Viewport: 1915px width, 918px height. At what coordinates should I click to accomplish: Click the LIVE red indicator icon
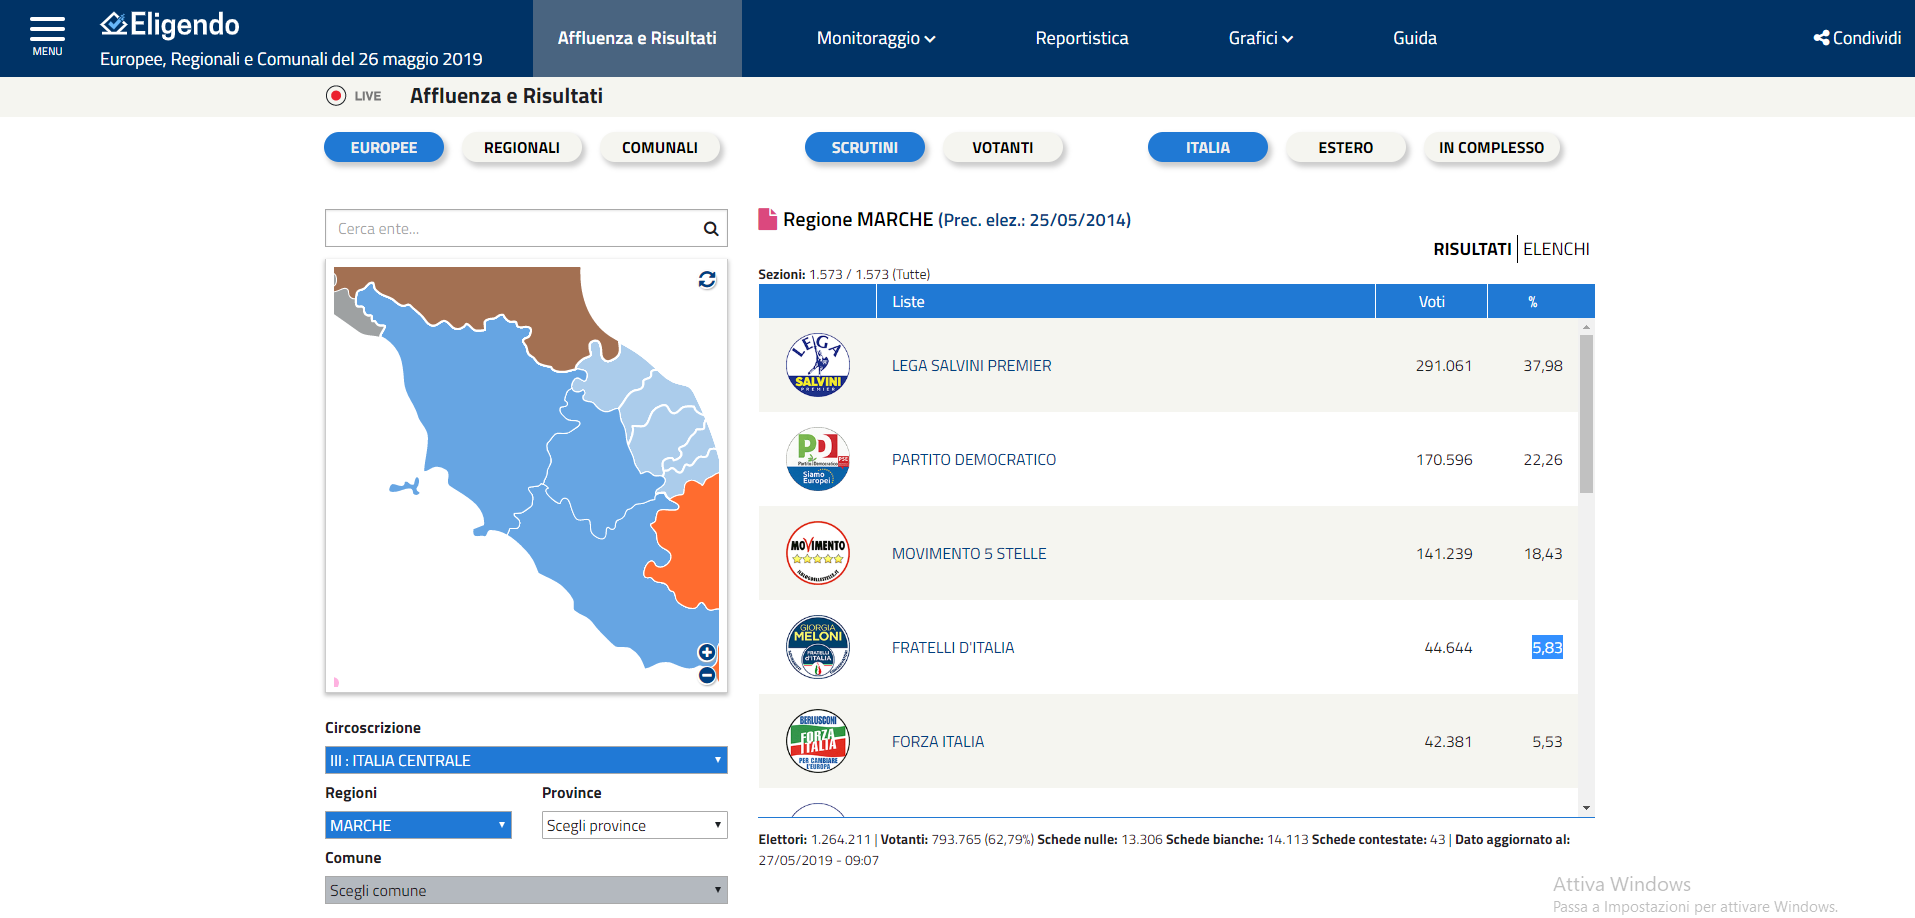336,96
